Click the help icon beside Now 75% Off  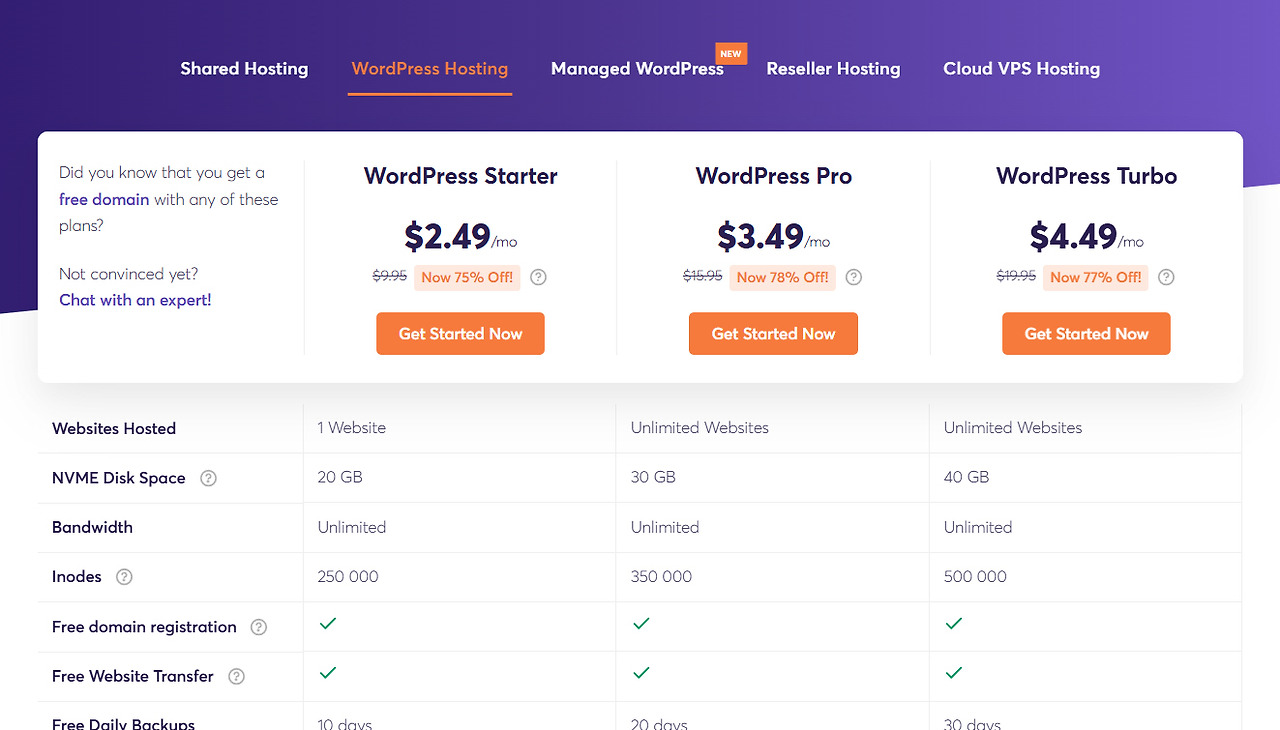click(538, 277)
